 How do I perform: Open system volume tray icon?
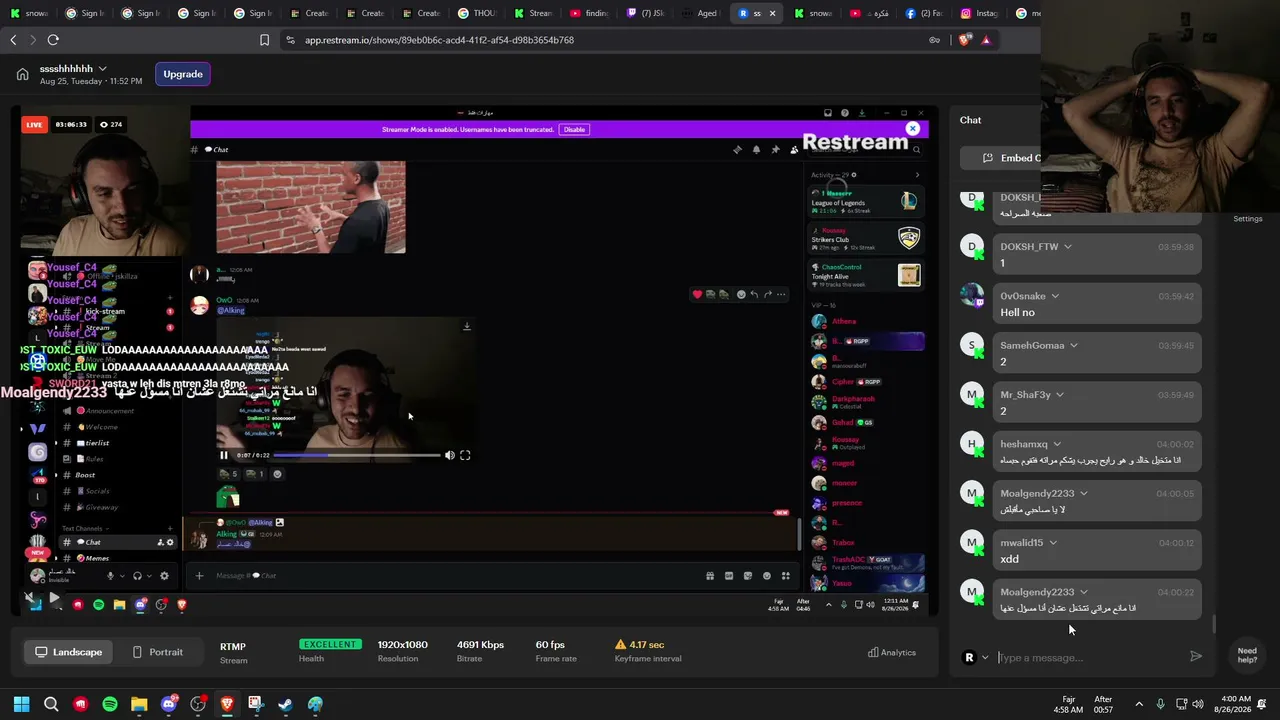click(1198, 704)
